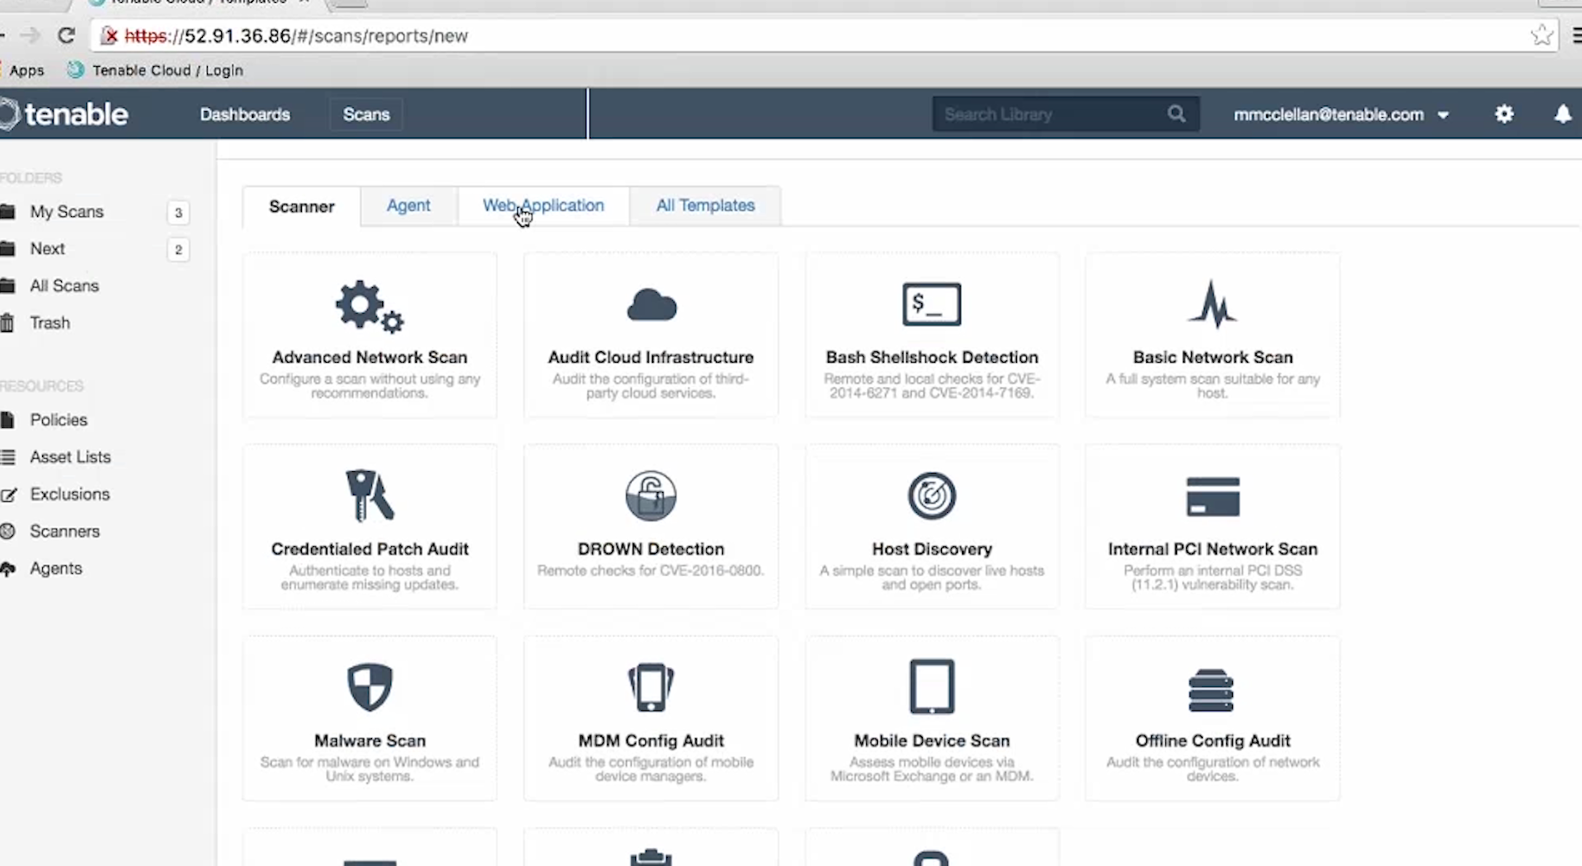Click the My Scans count badge 3
Viewport: 1582px width, 866px height.
tap(178, 213)
